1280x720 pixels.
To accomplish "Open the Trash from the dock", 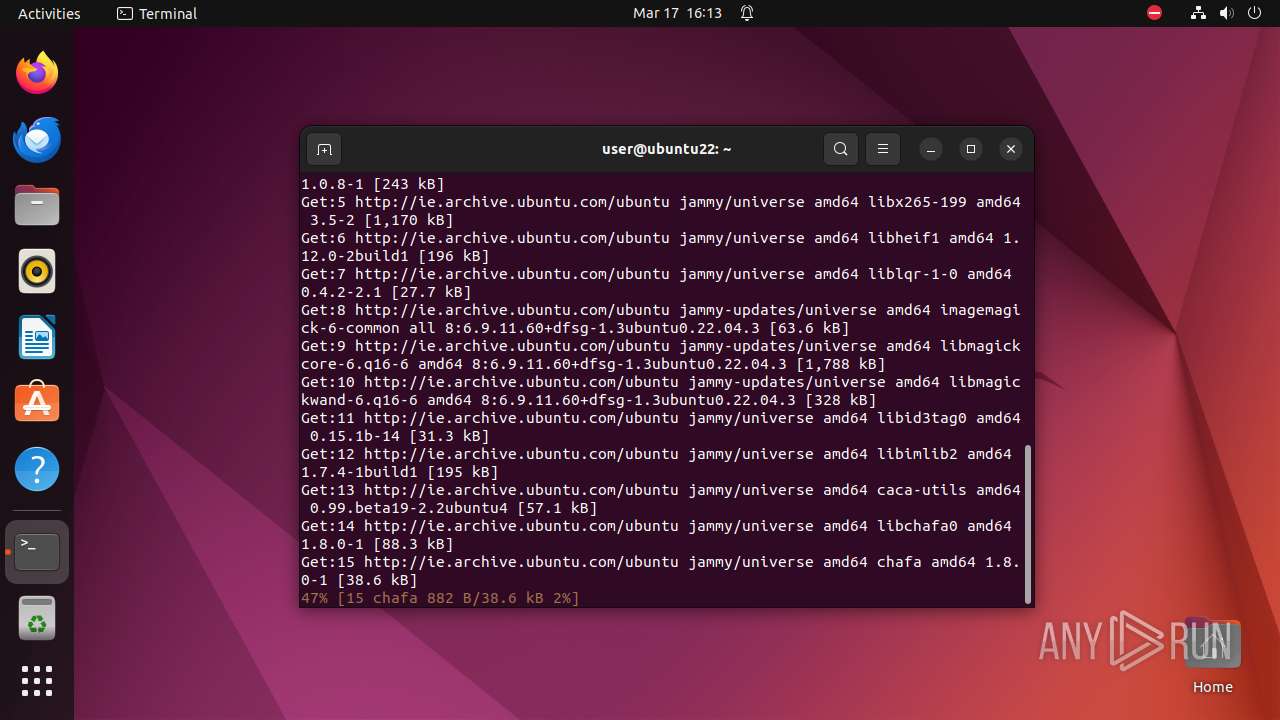I will [37, 618].
